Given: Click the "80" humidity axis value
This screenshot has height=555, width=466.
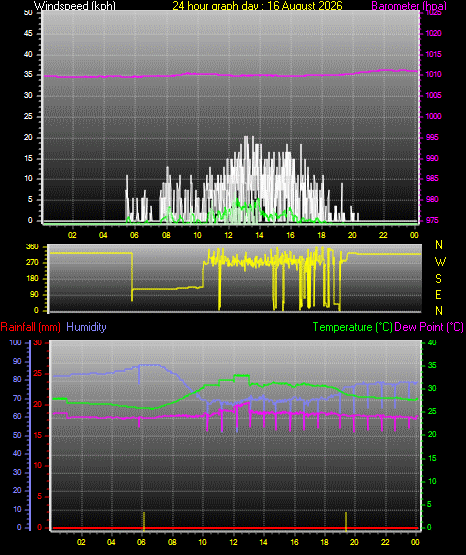Looking at the screenshot, I should click(x=17, y=379).
